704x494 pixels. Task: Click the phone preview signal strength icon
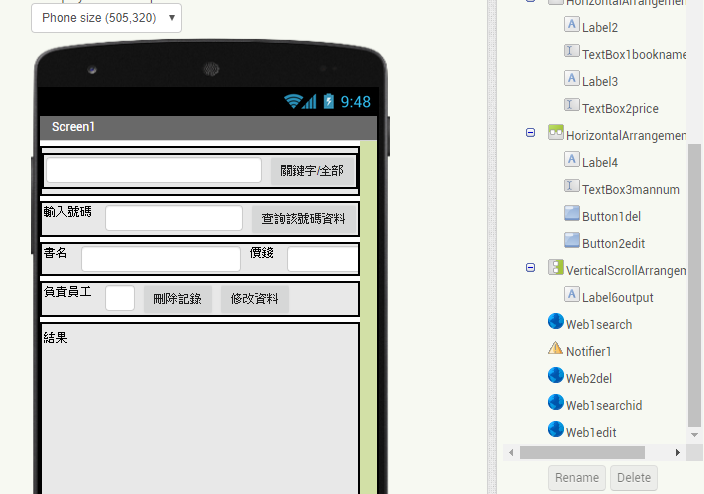pyautogui.click(x=309, y=101)
